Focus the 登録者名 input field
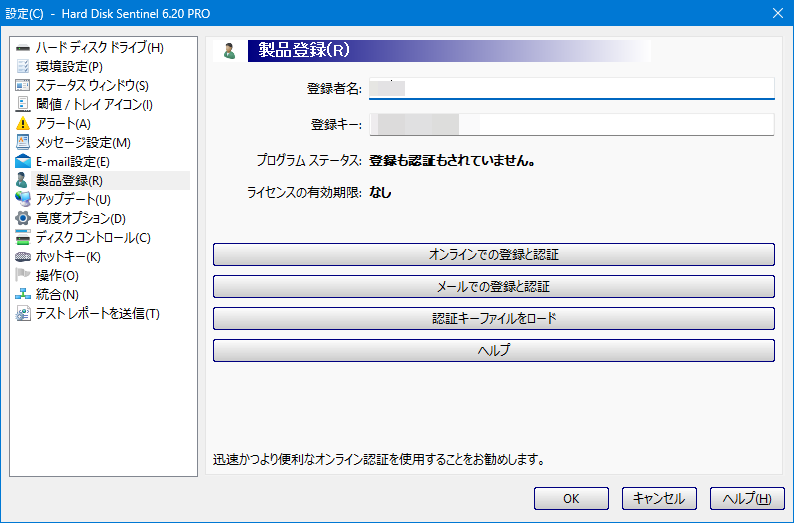 pyautogui.click(x=572, y=88)
